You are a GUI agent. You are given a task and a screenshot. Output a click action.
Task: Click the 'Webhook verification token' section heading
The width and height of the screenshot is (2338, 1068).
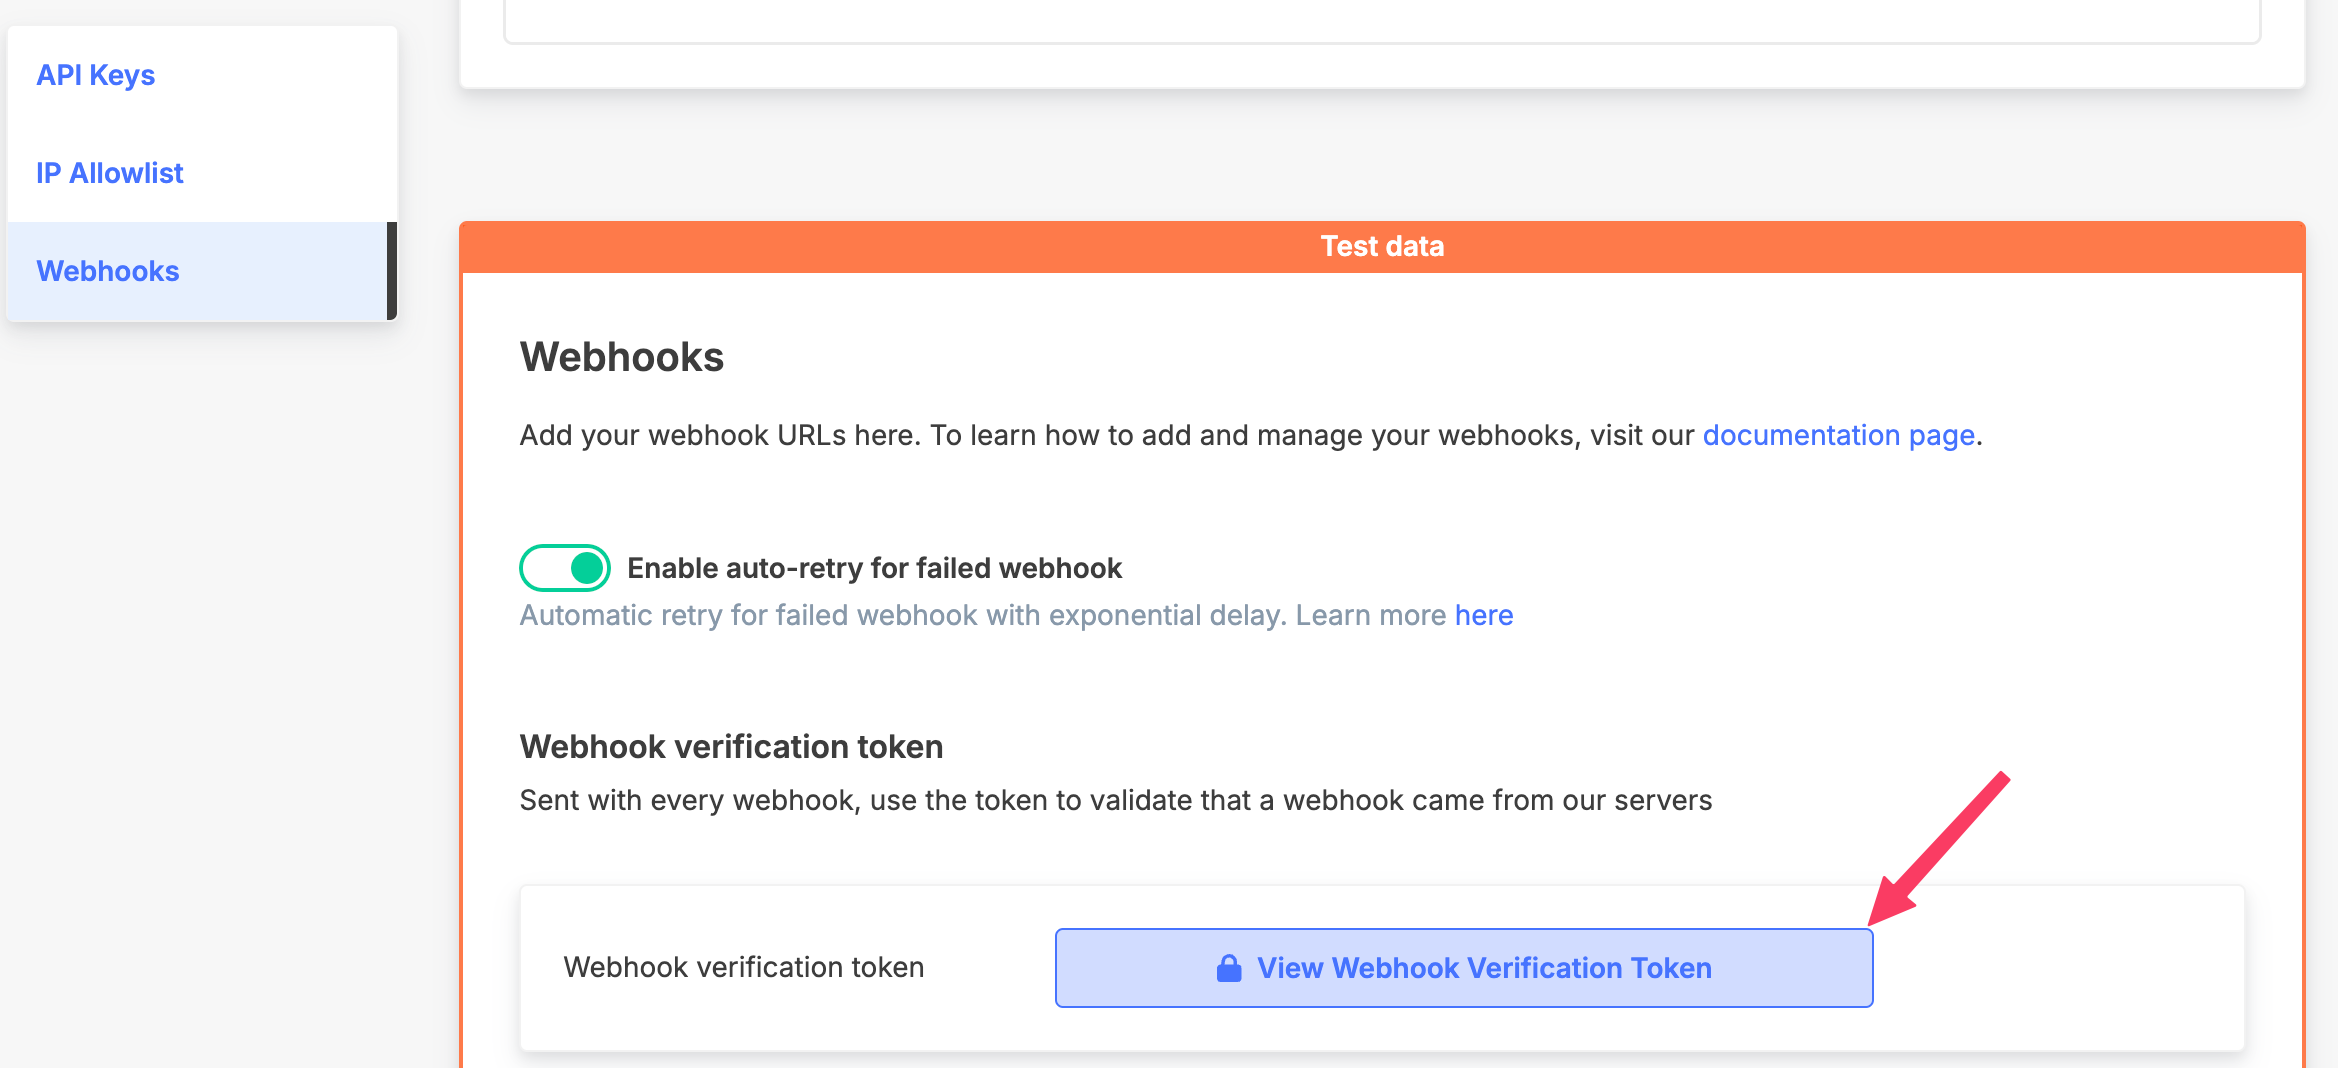pyautogui.click(x=731, y=747)
